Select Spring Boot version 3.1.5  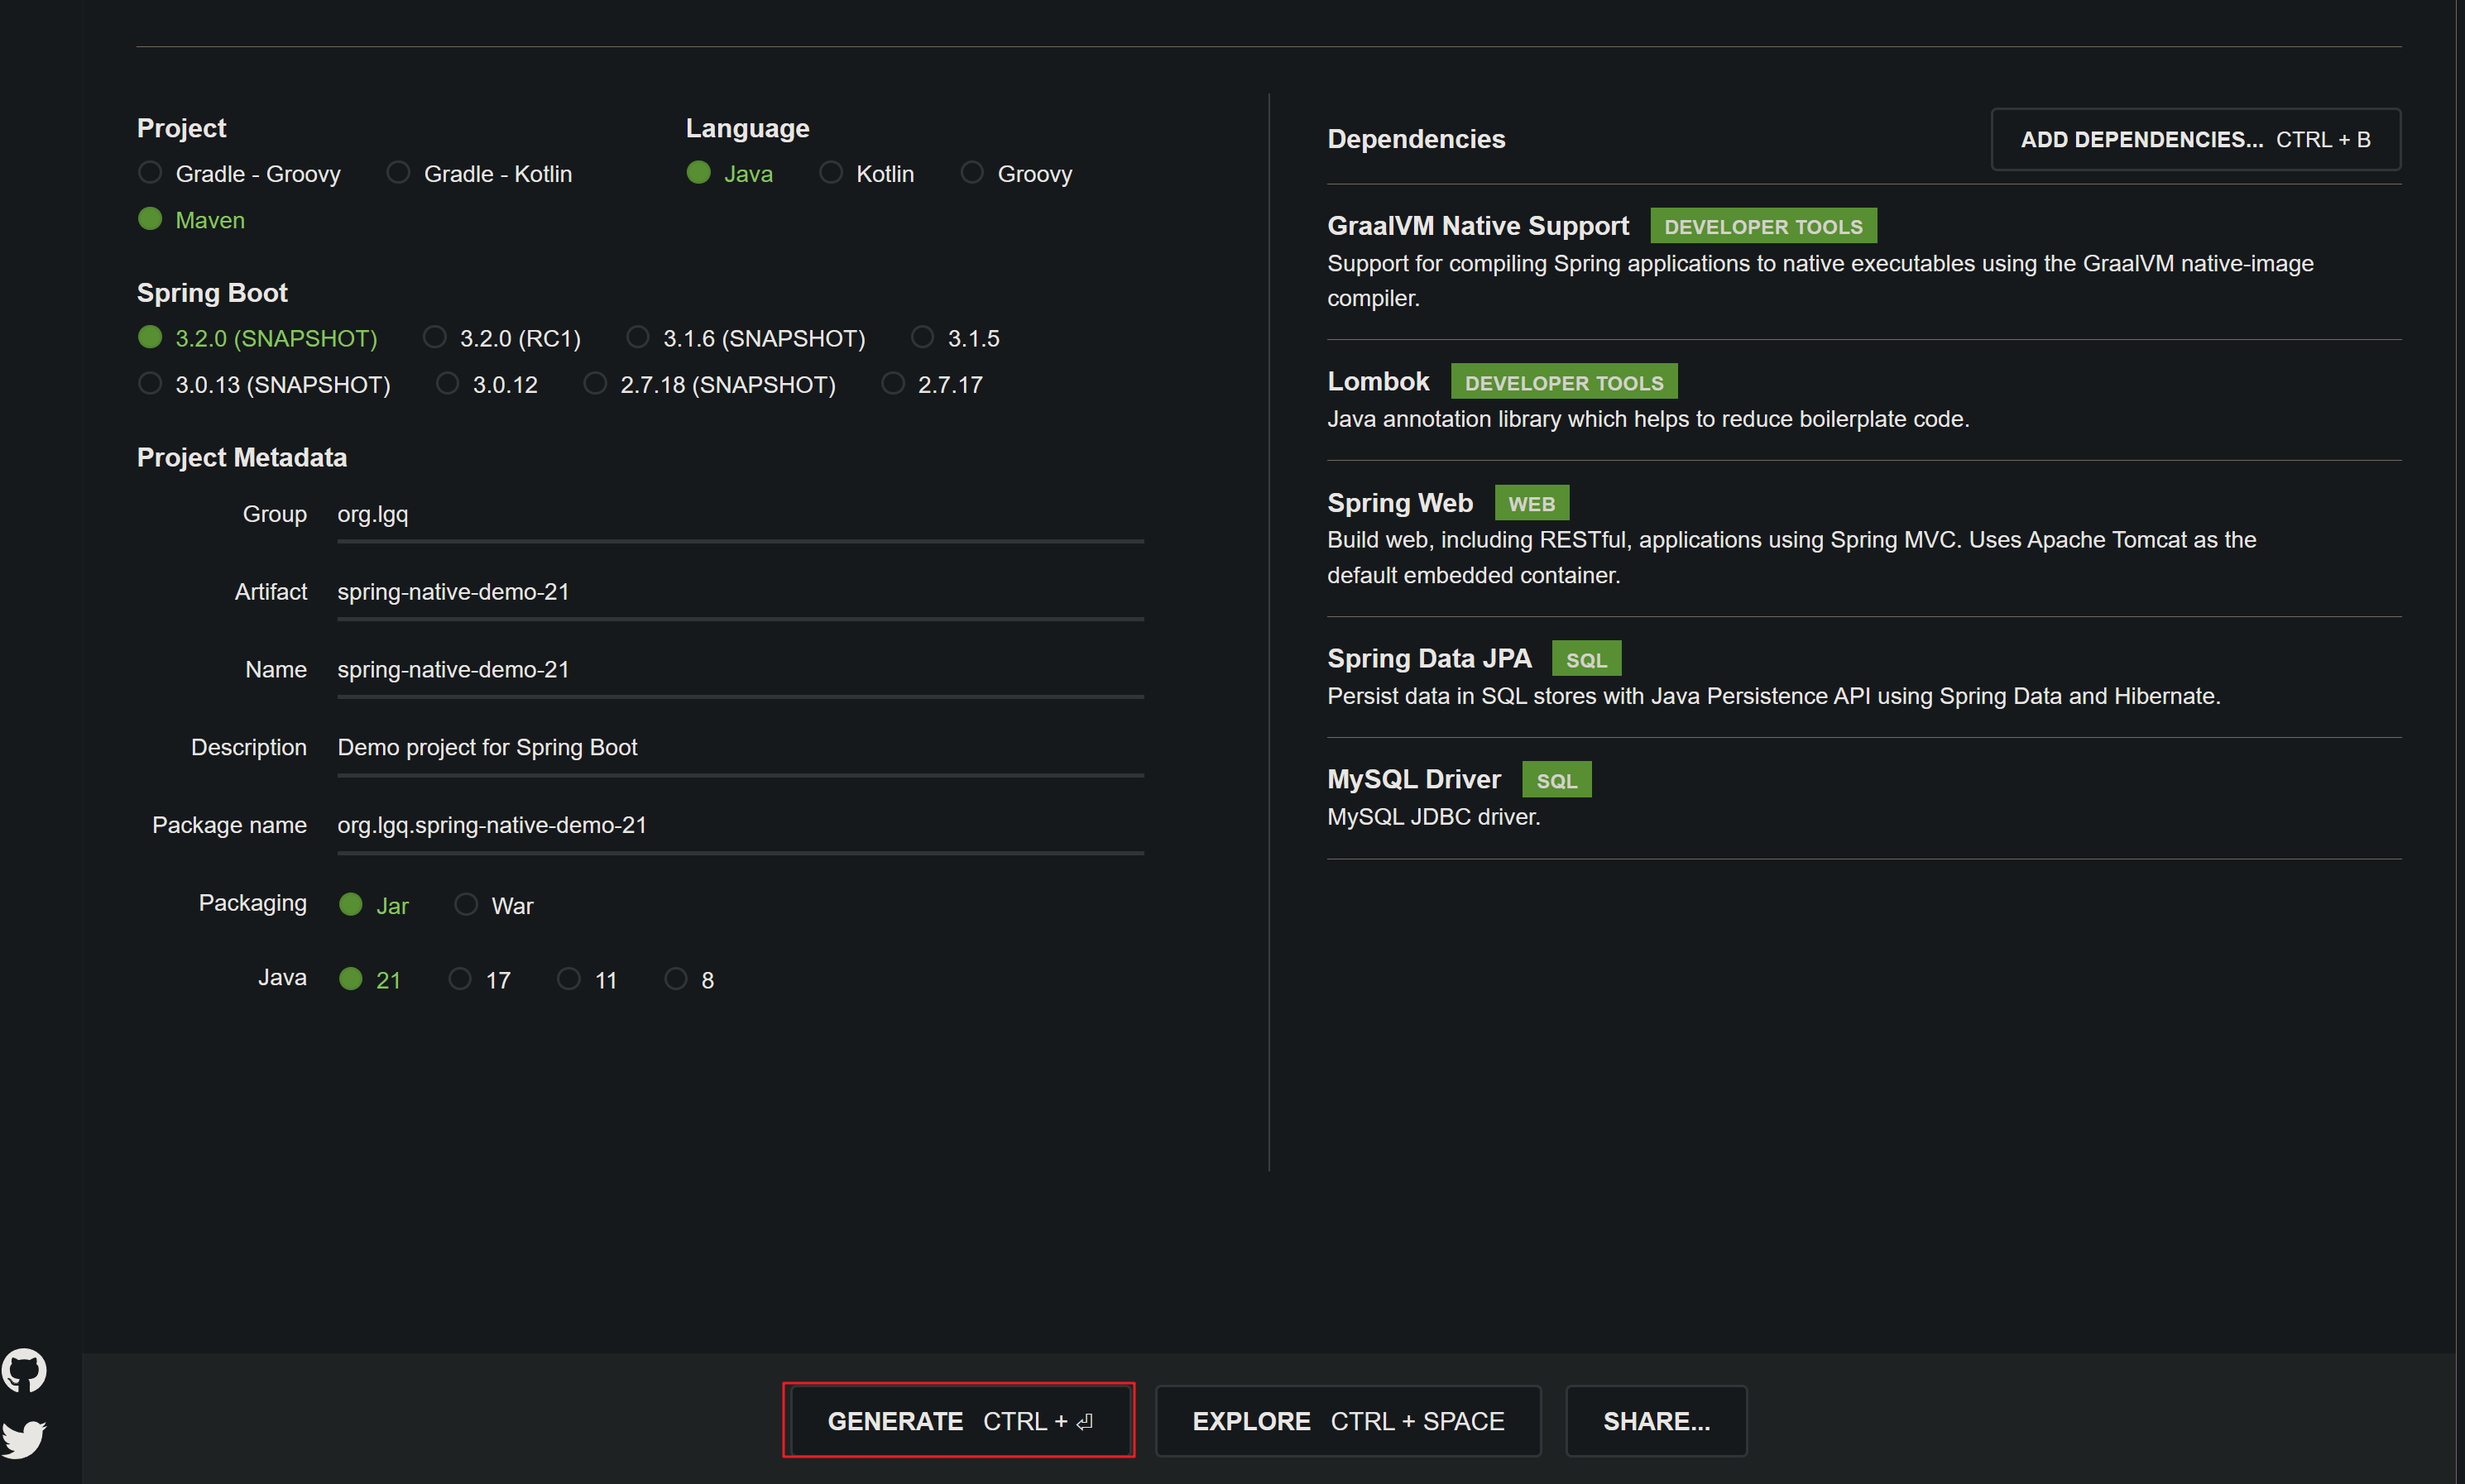click(x=956, y=338)
